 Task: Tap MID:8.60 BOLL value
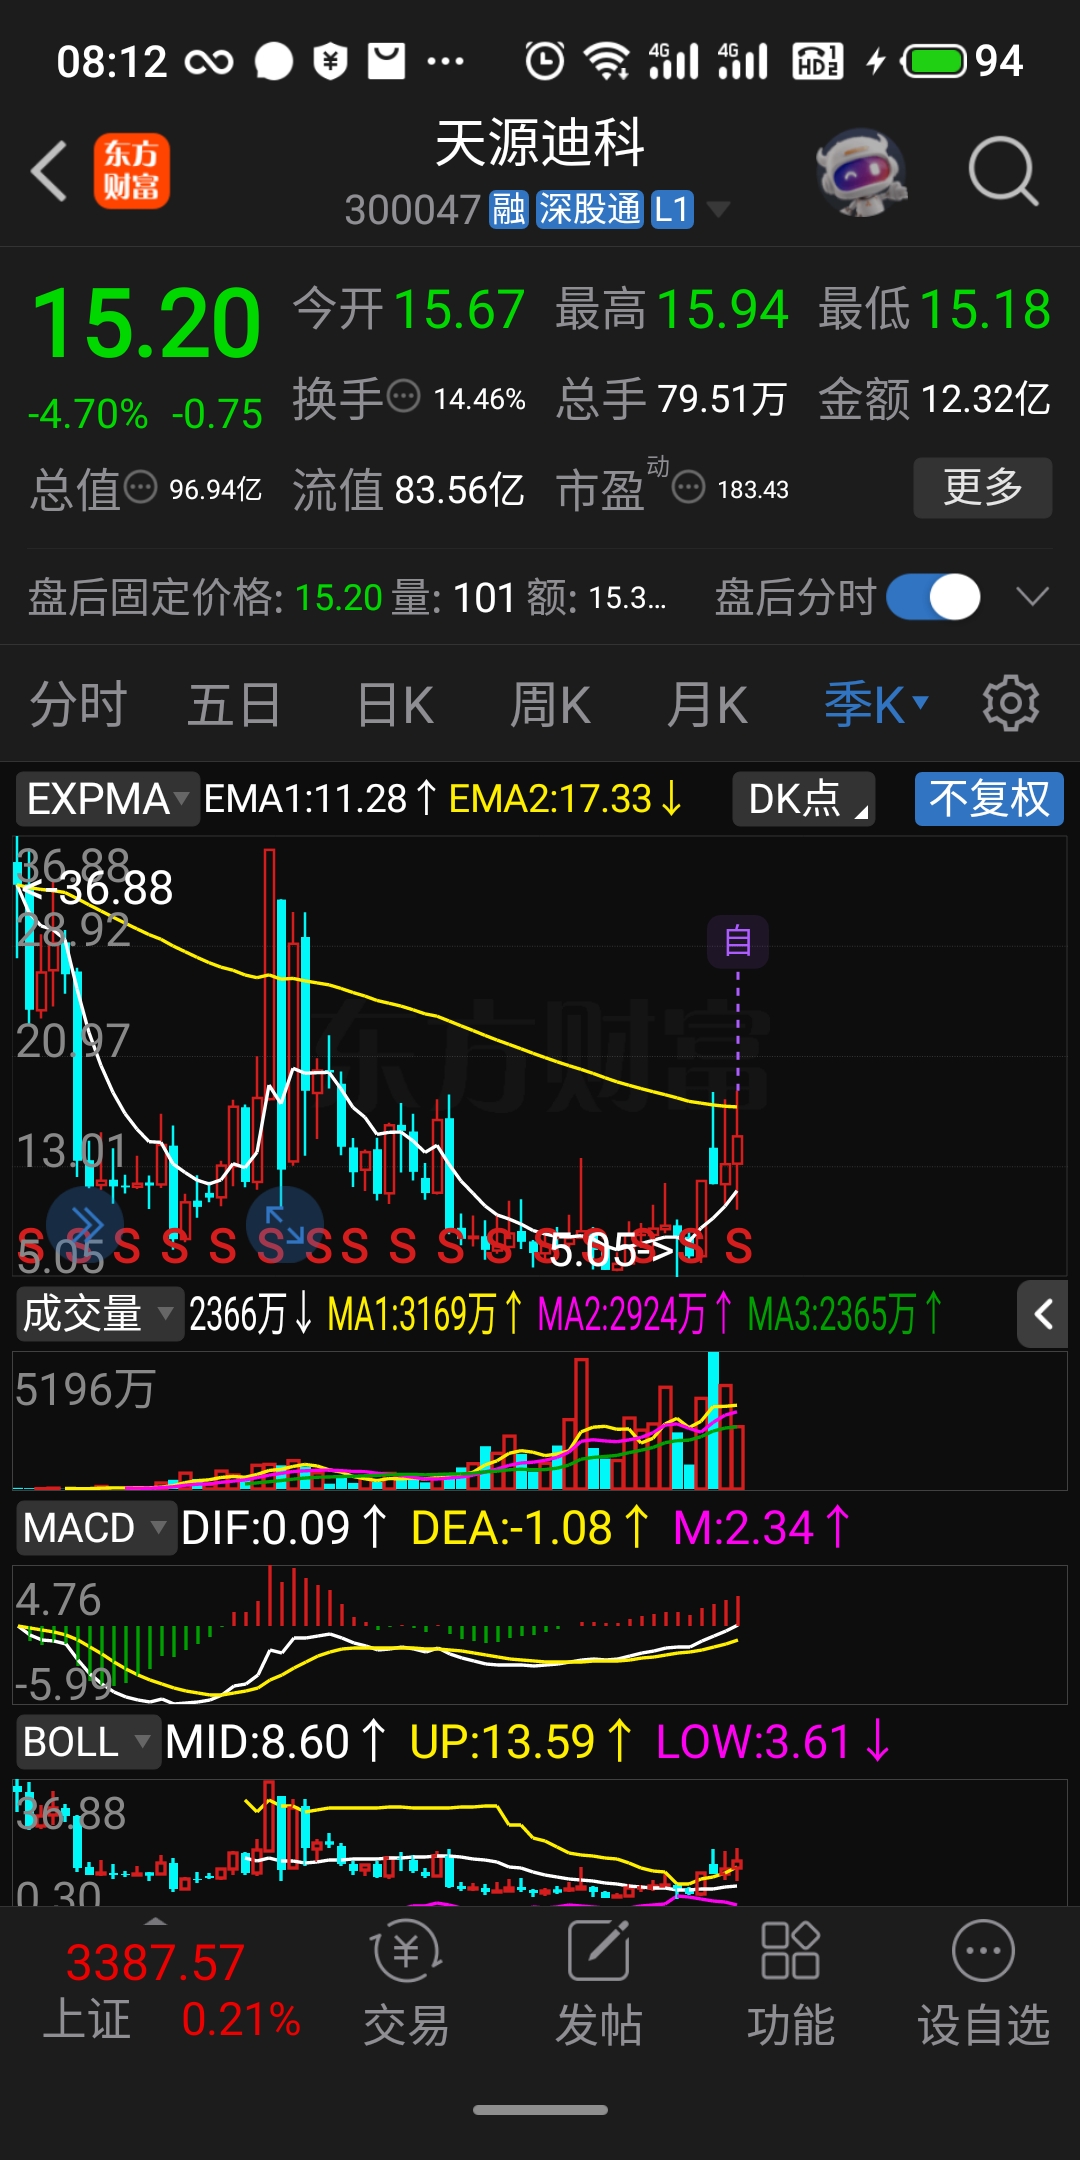click(276, 1742)
